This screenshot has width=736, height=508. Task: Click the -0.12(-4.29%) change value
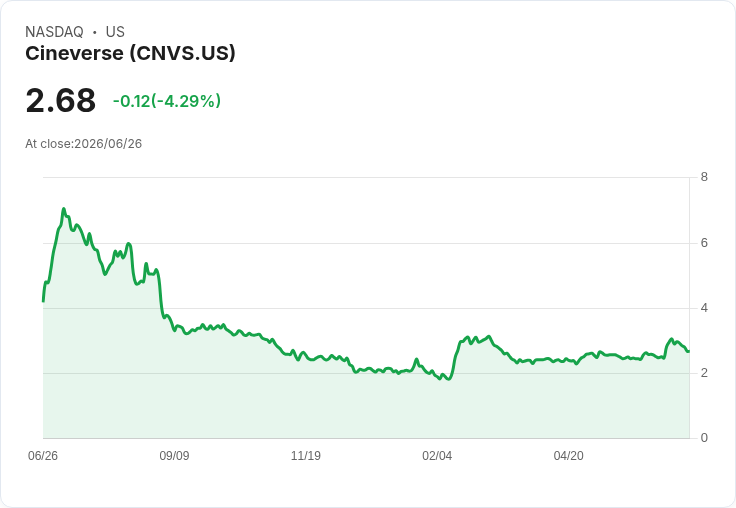(167, 101)
